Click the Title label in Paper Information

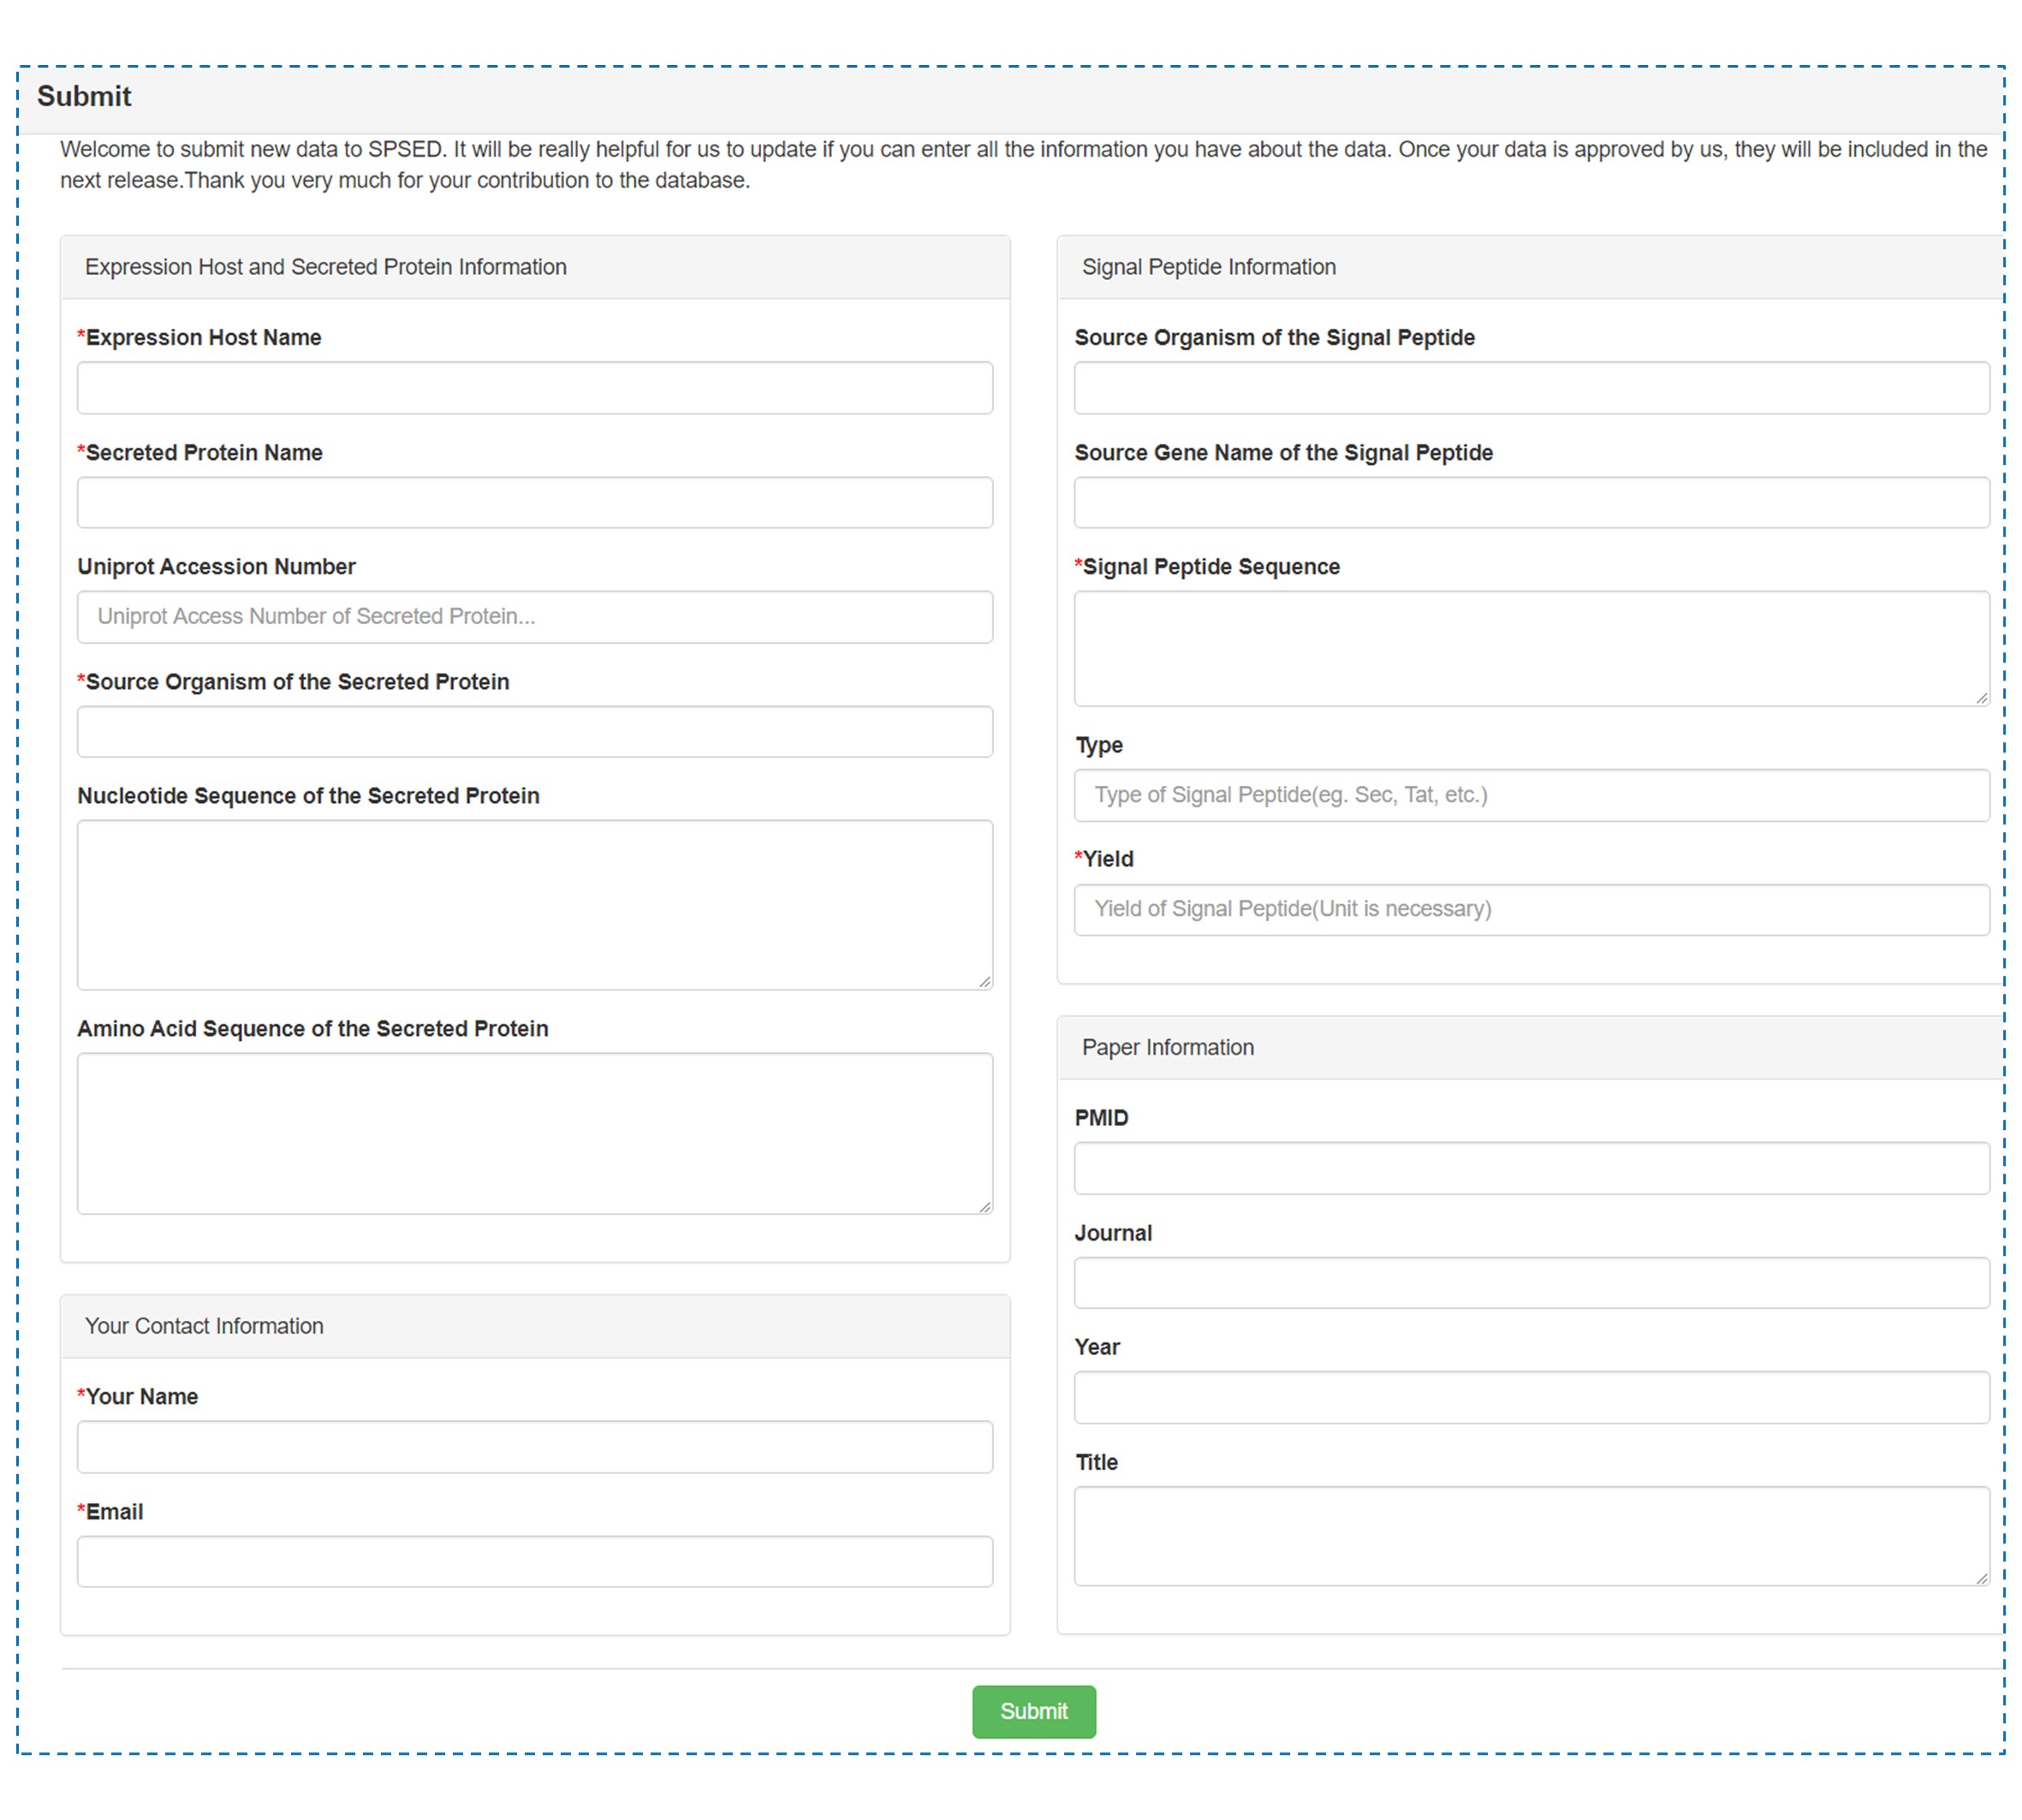pyautogui.click(x=1096, y=1462)
